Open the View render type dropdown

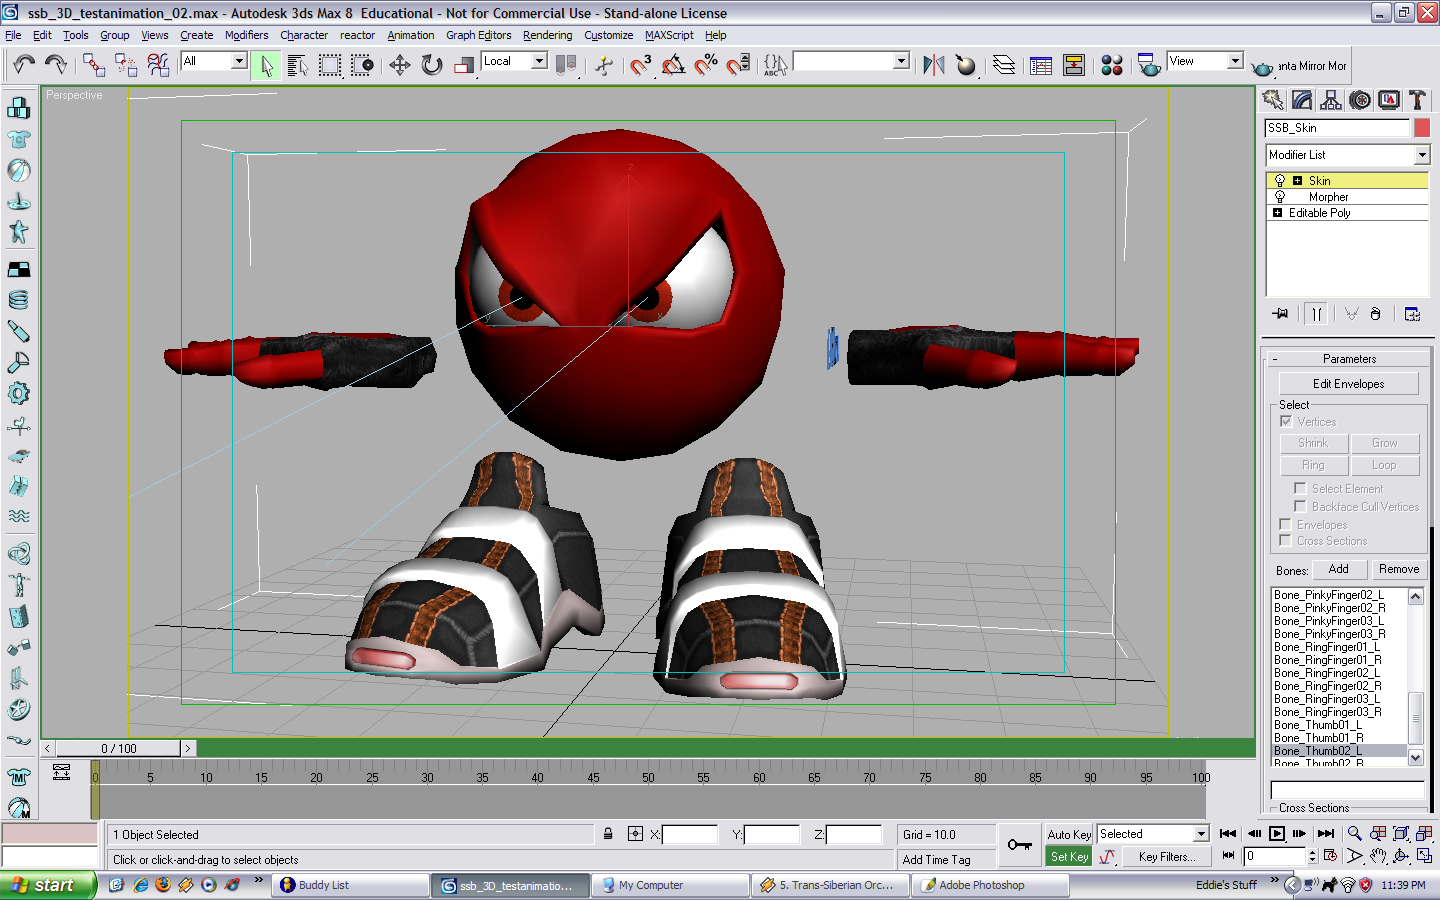point(1235,61)
